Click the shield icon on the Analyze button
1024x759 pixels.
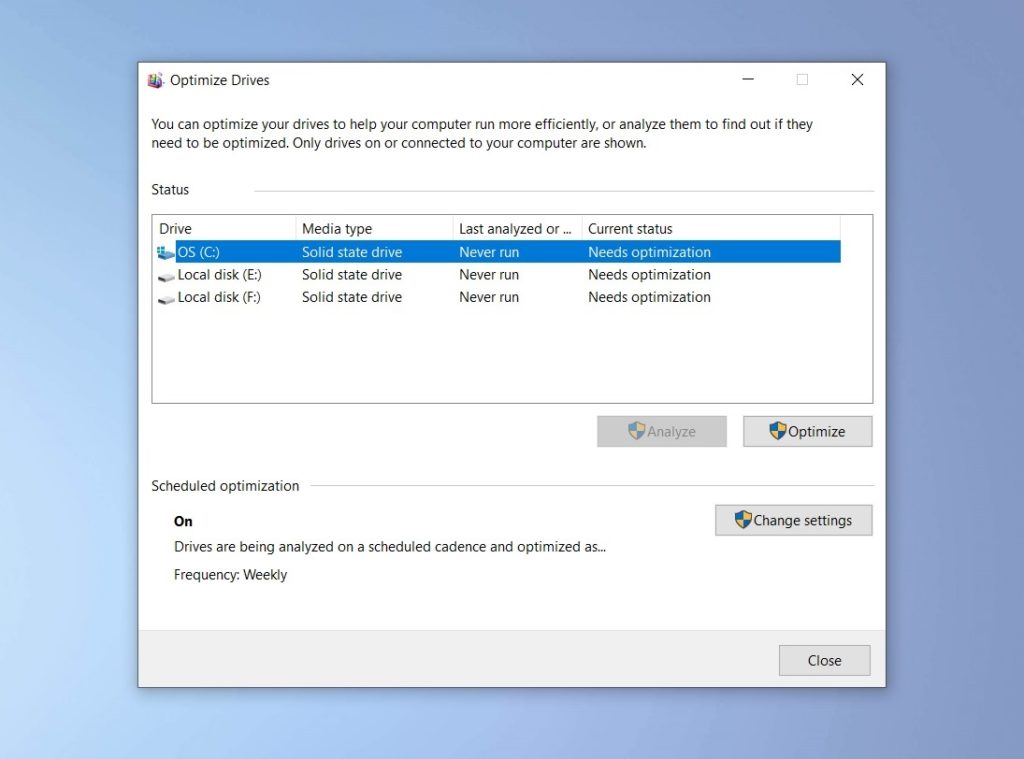tap(637, 431)
